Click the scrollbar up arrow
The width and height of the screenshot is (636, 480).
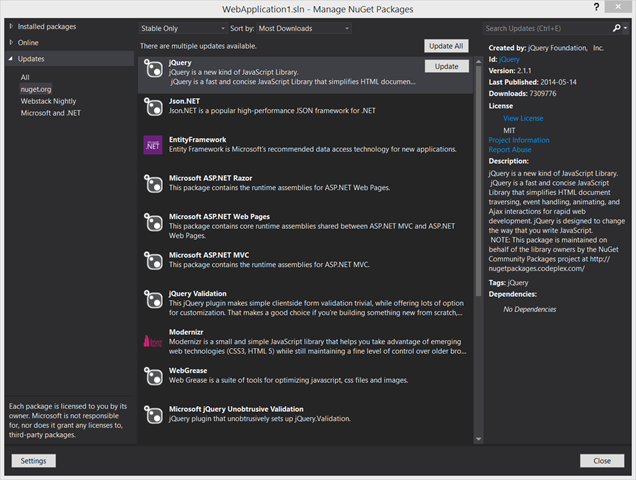[x=478, y=62]
